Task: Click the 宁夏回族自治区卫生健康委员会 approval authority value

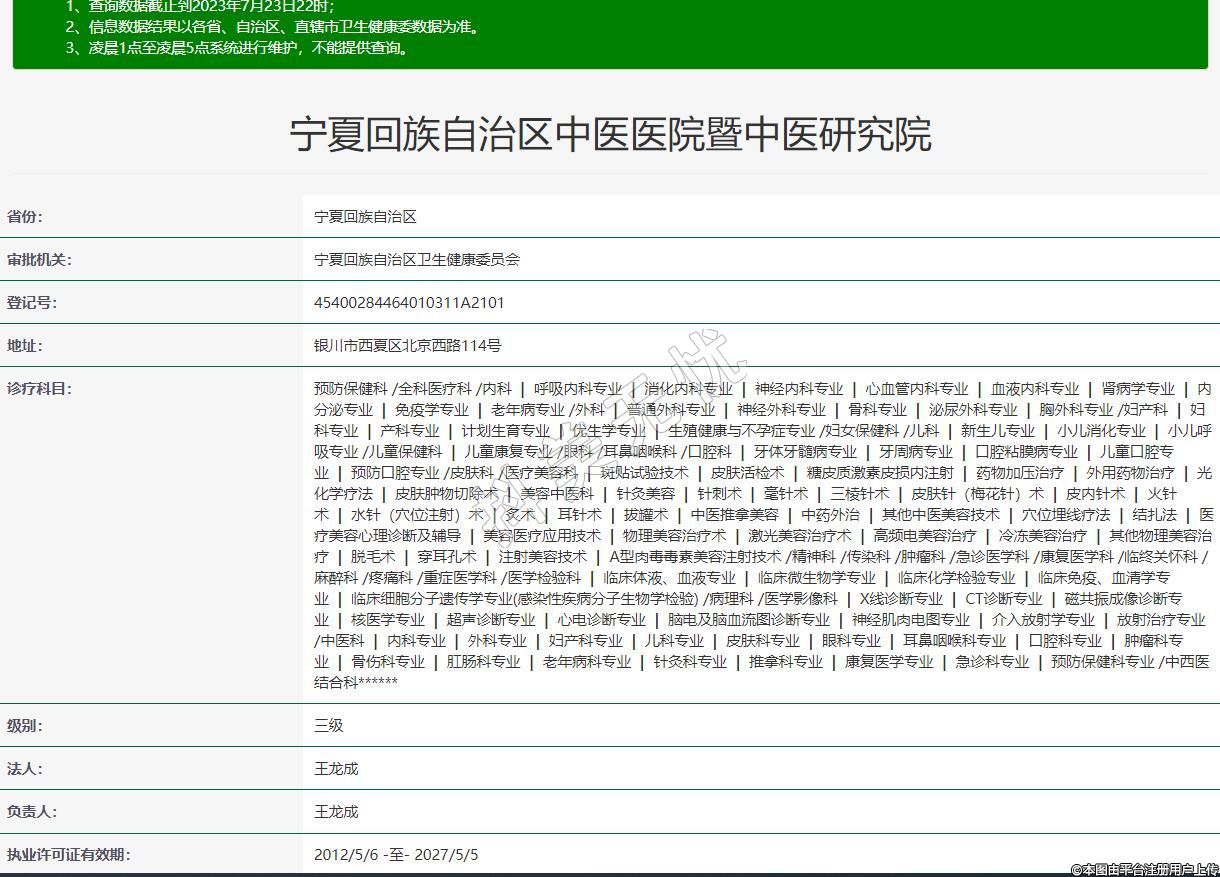Action: click(417, 260)
